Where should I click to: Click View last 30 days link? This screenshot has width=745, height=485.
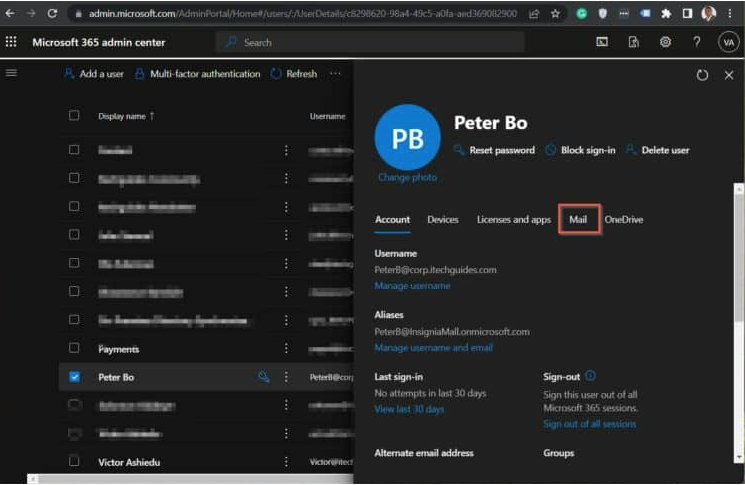[x=409, y=409]
